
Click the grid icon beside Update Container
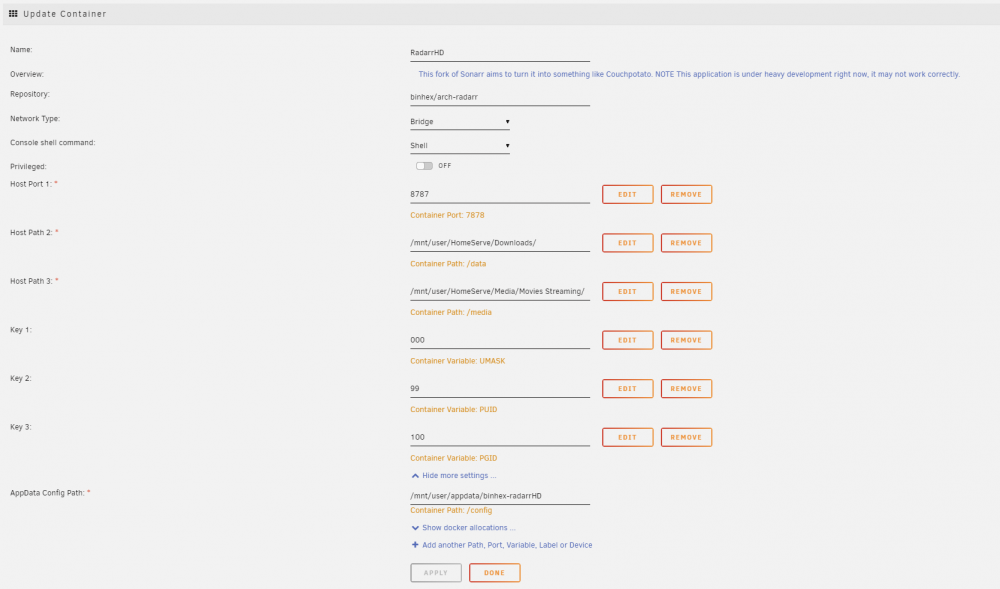(13, 13)
